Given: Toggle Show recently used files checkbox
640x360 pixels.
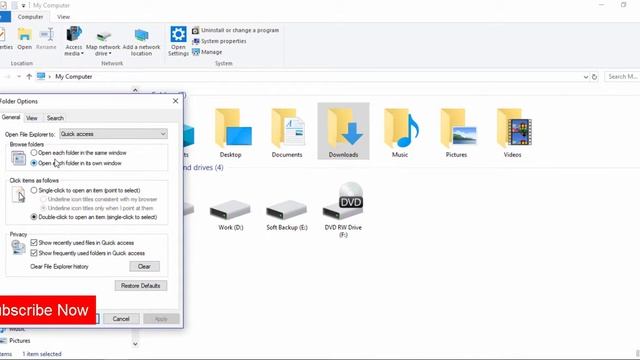Looking at the screenshot, I should [x=34, y=242].
